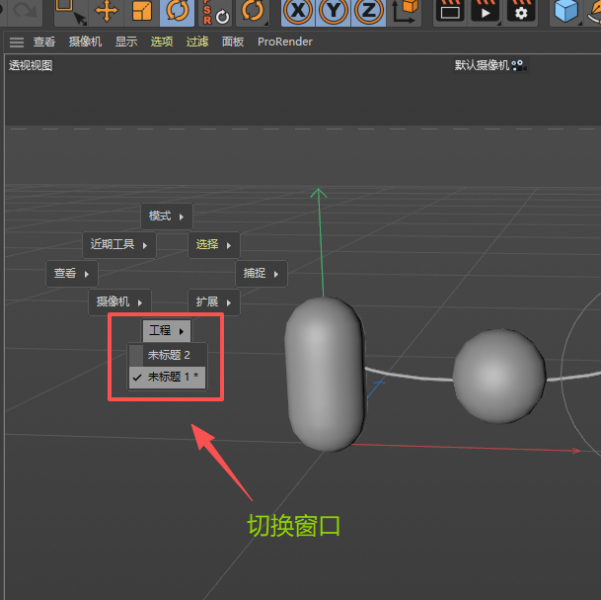Switch to project 未标题 2
The width and height of the screenshot is (601, 600).
169,355
